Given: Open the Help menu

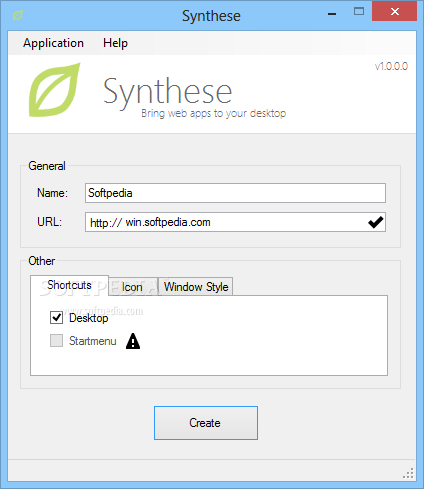Looking at the screenshot, I should click(x=115, y=43).
